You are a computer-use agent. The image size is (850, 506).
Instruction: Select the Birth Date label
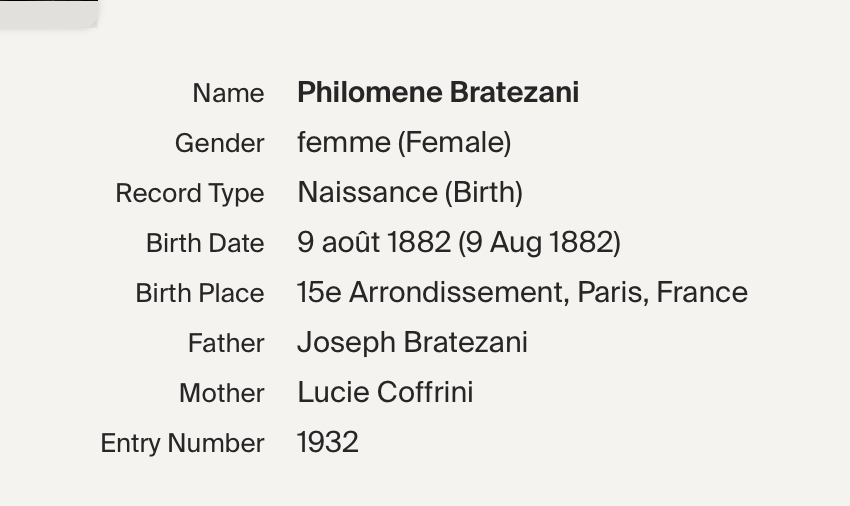[x=205, y=244]
